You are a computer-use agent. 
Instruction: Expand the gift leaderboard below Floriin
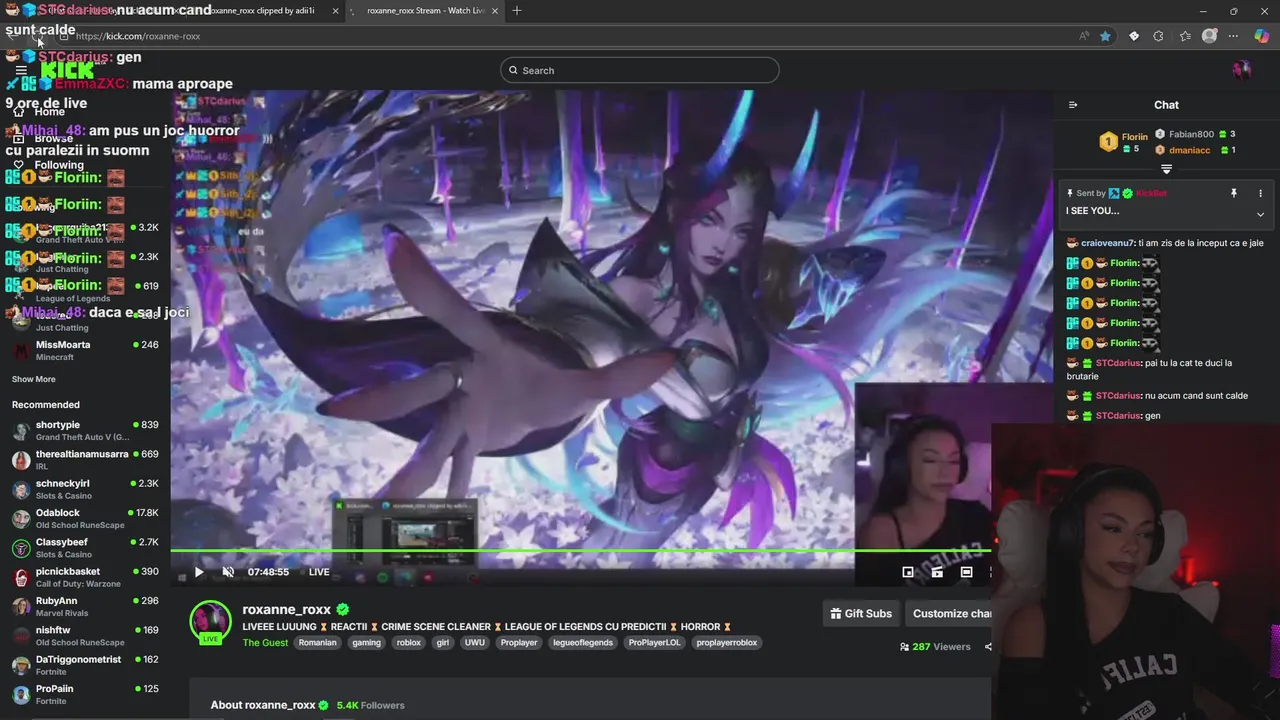pyautogui.click(x=1166, y=169)
